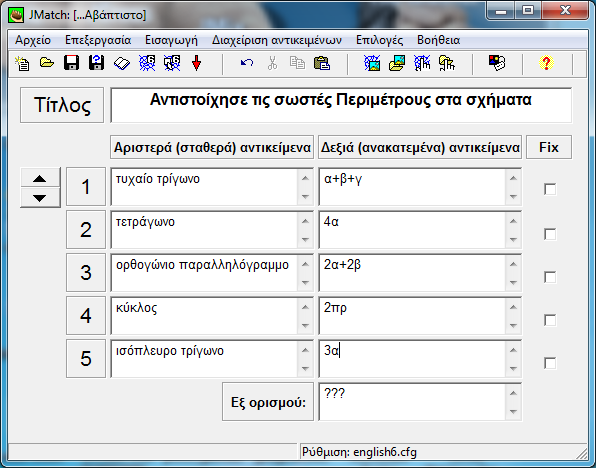Open the Αρχείο menu
This screenshot has width=596, height=468.
coord(33,40)
